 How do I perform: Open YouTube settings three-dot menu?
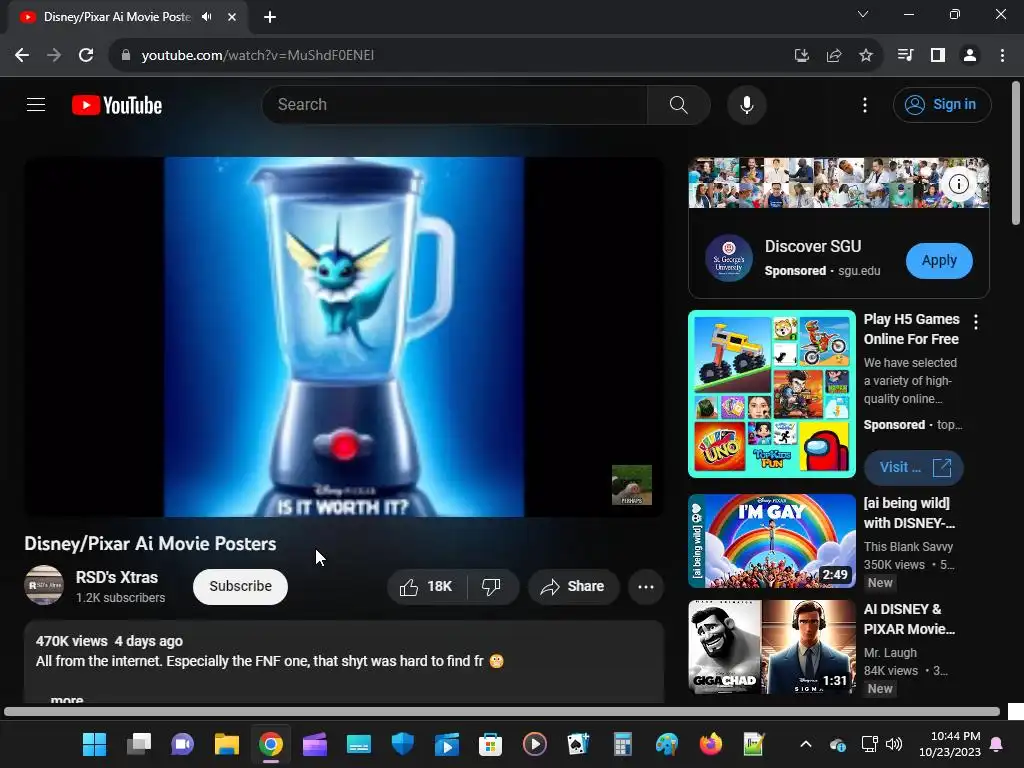click(x=865, y=105)
